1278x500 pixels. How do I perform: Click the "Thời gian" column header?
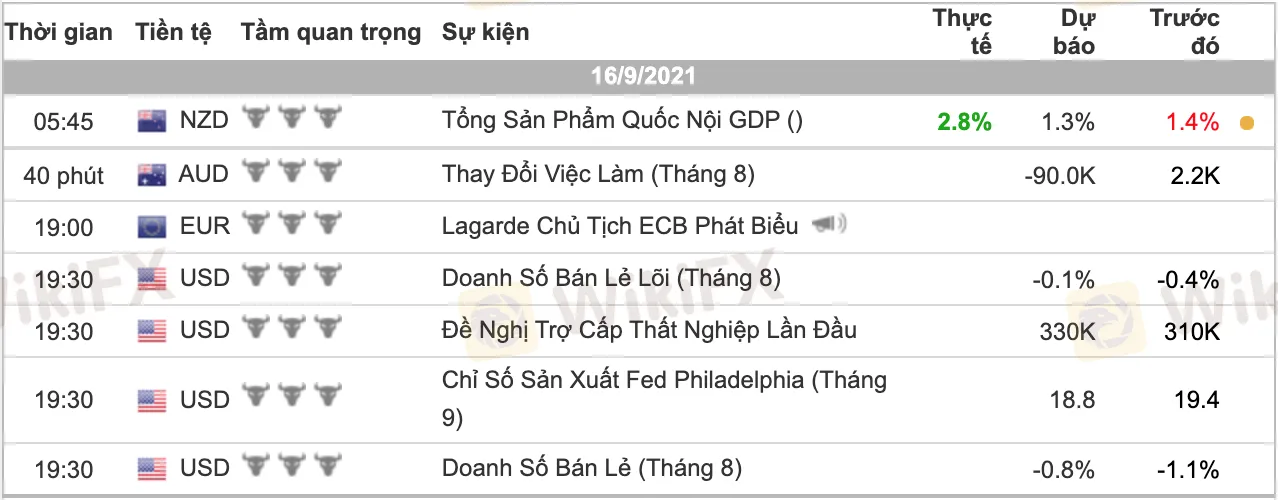coord(59,32)
